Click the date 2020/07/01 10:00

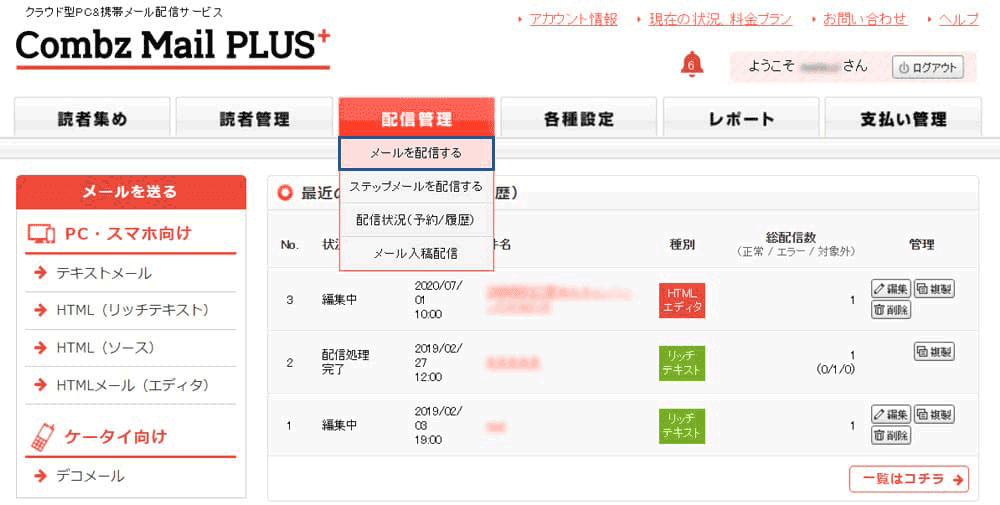pos(439,300)
